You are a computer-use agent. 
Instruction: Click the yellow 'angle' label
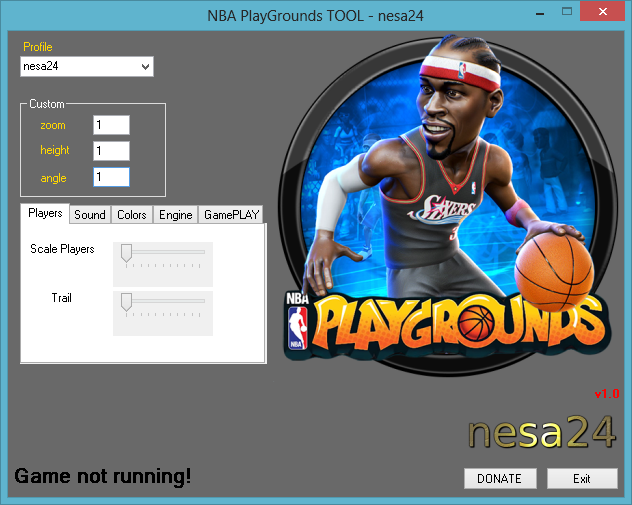click(53, 178)
